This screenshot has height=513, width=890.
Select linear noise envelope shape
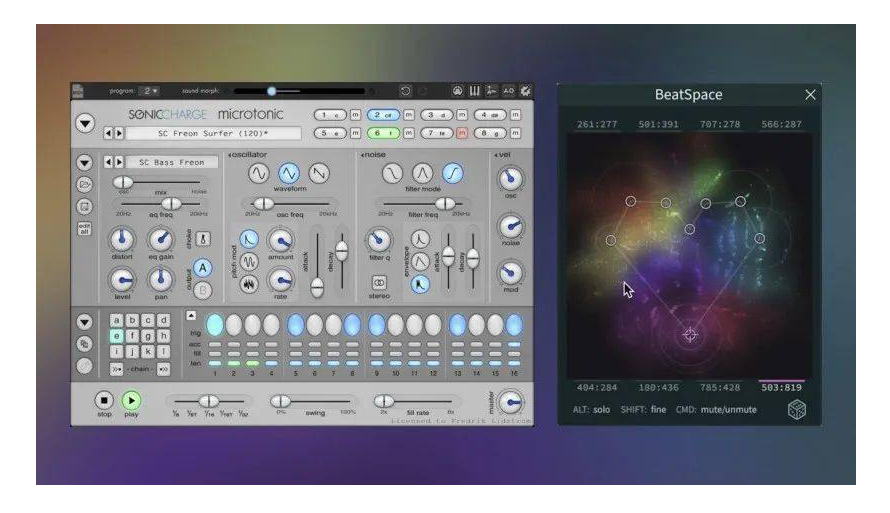pos(420,262)
